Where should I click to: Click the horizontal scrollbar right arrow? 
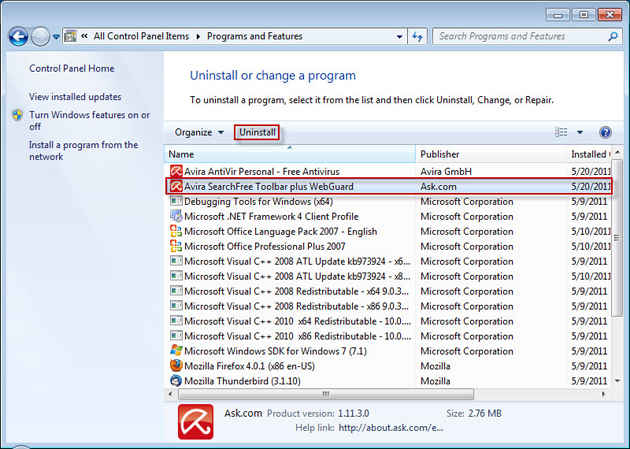(603, 394)
